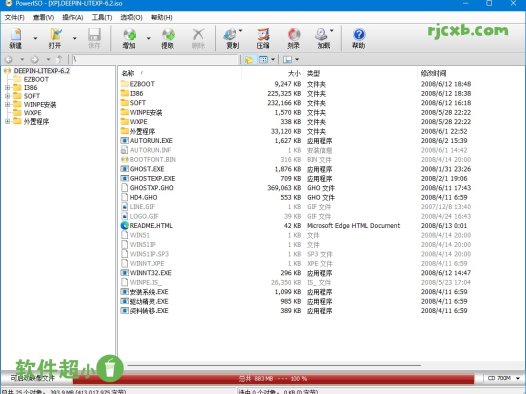Click the path address field
The image size is (526, 394).
155,60
